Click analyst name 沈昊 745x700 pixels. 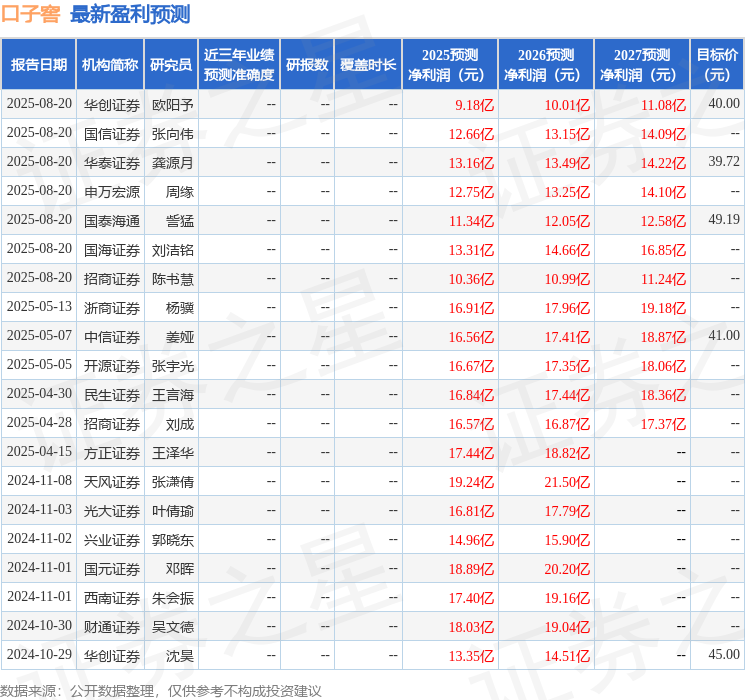pyautogui.click(x=180, y=656)
